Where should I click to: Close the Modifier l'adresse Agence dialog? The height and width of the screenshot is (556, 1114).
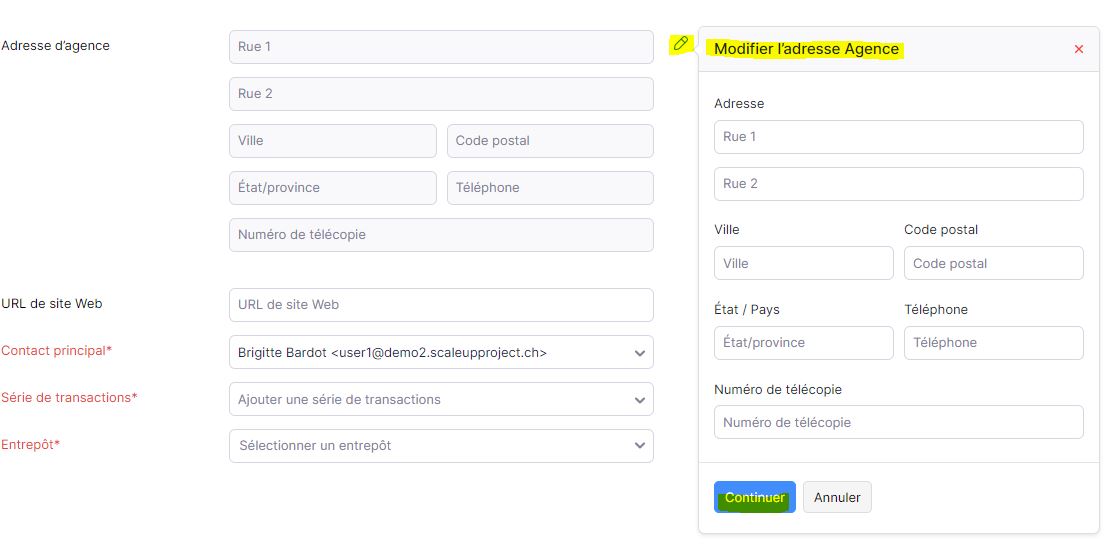pos(1078,49)
